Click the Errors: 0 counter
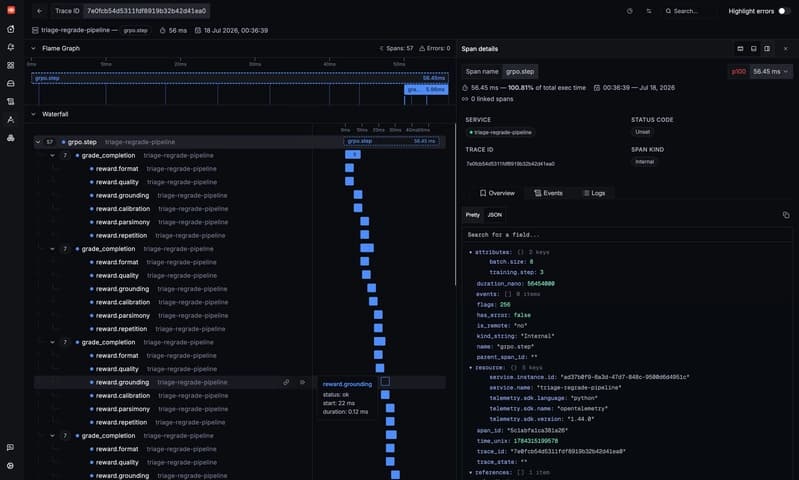The width and height of the screenshot is (799, 480). 435,48
